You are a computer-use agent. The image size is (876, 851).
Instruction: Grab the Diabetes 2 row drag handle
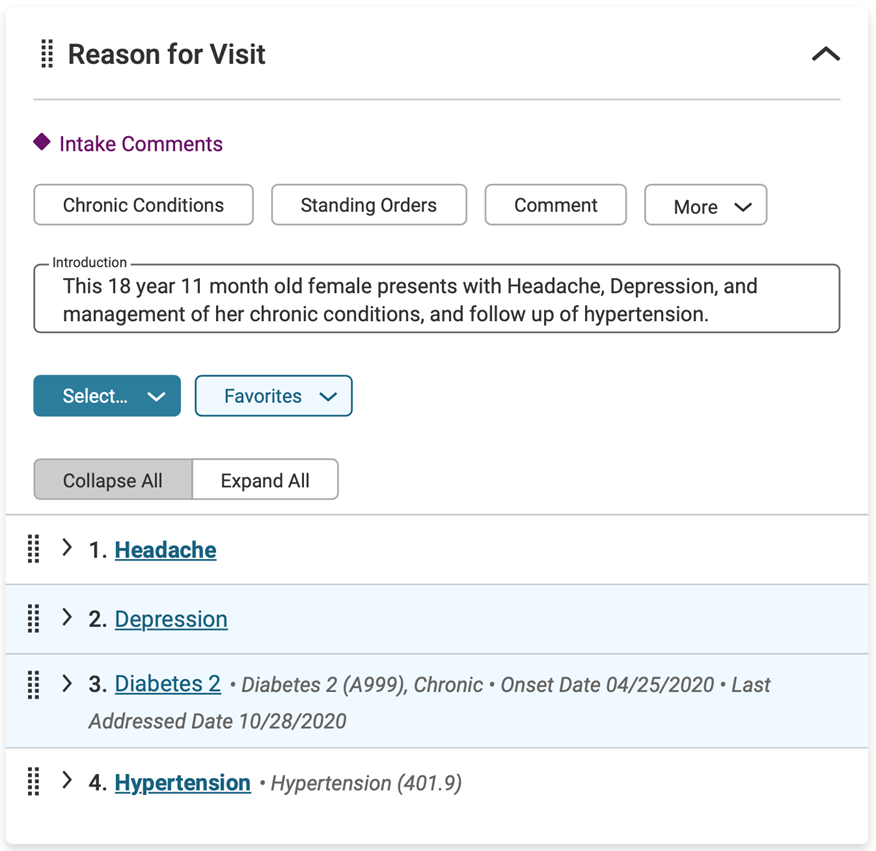(x=34, y=685)
